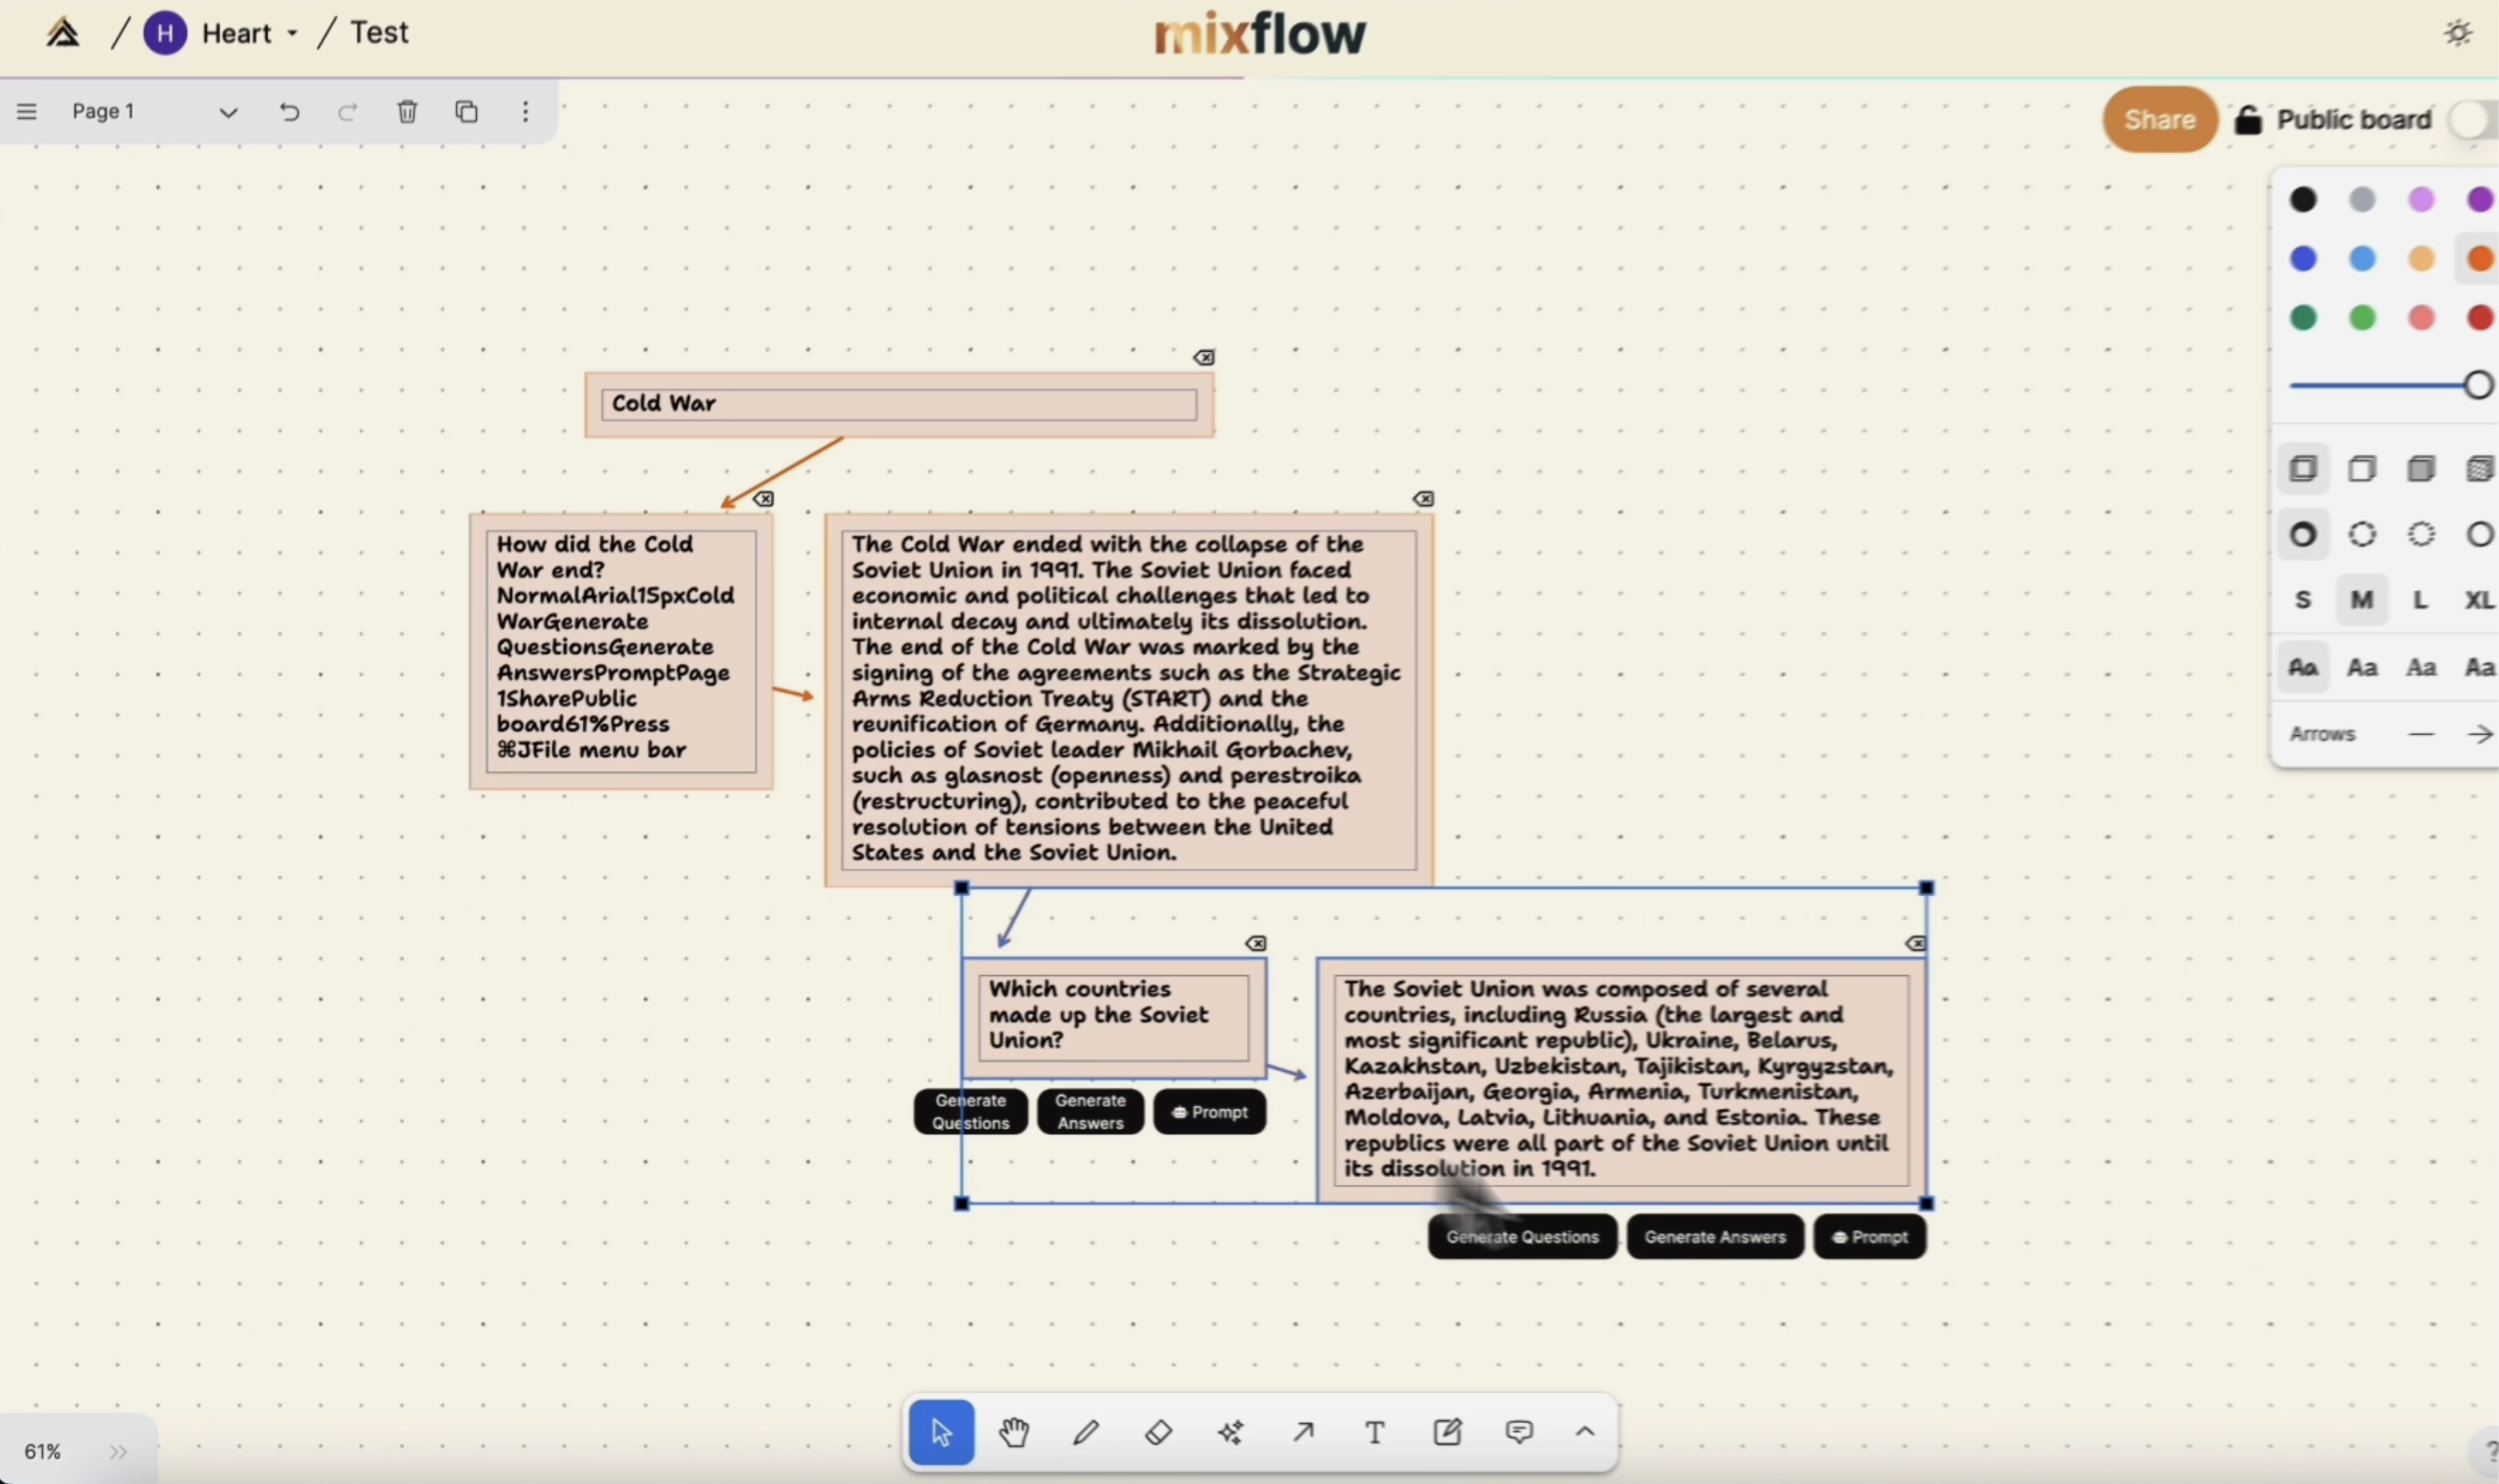
Task: Expand the Page 1 dropdown
Action: coord(228,112)
